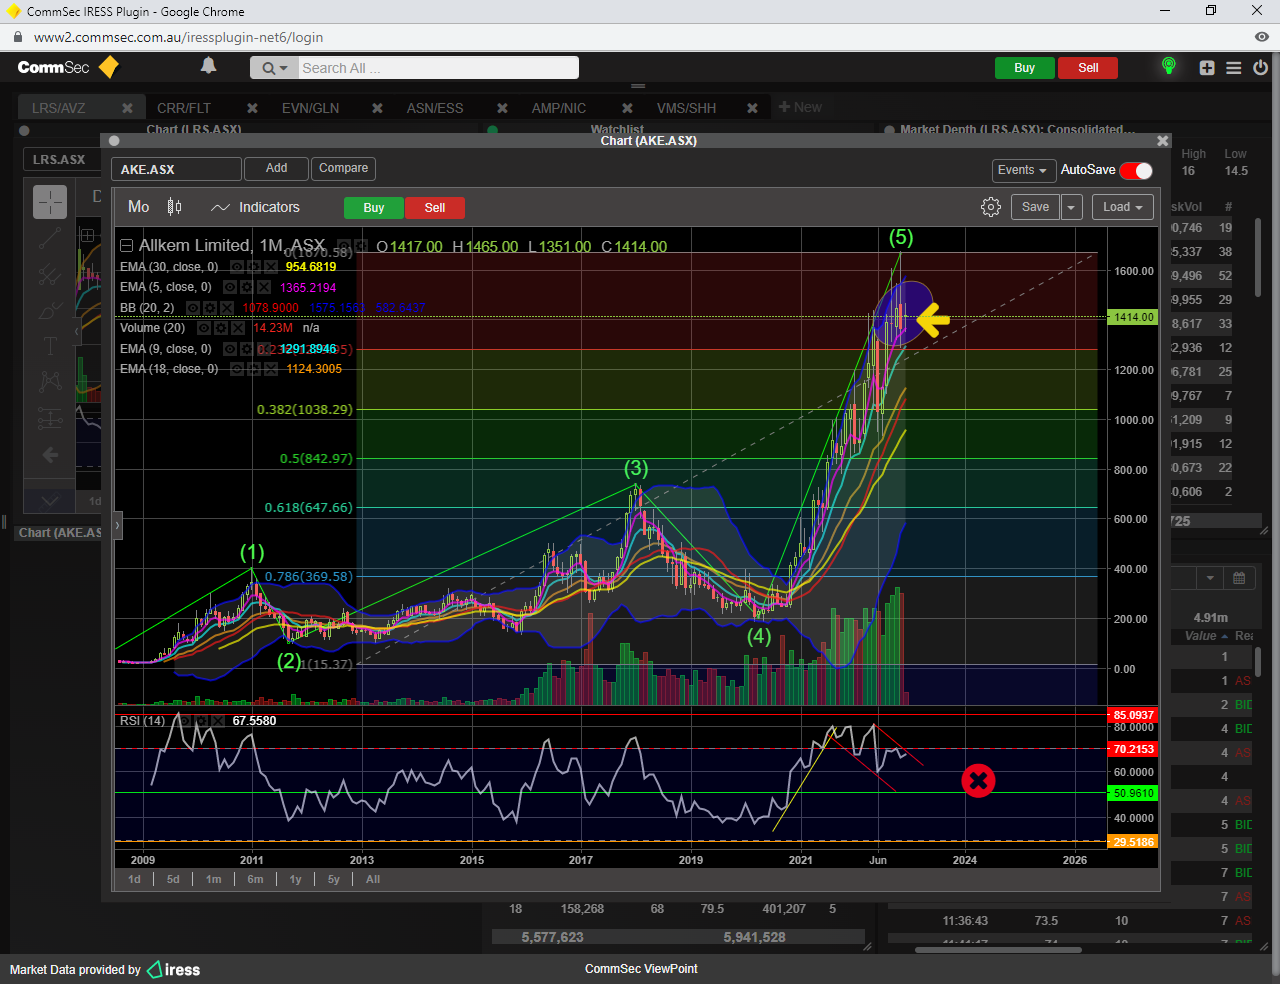Image resolution: width=1280 pixels, height=984 pixels.
Task: Click the CommSec logo
Action: [x=68, y=67]
